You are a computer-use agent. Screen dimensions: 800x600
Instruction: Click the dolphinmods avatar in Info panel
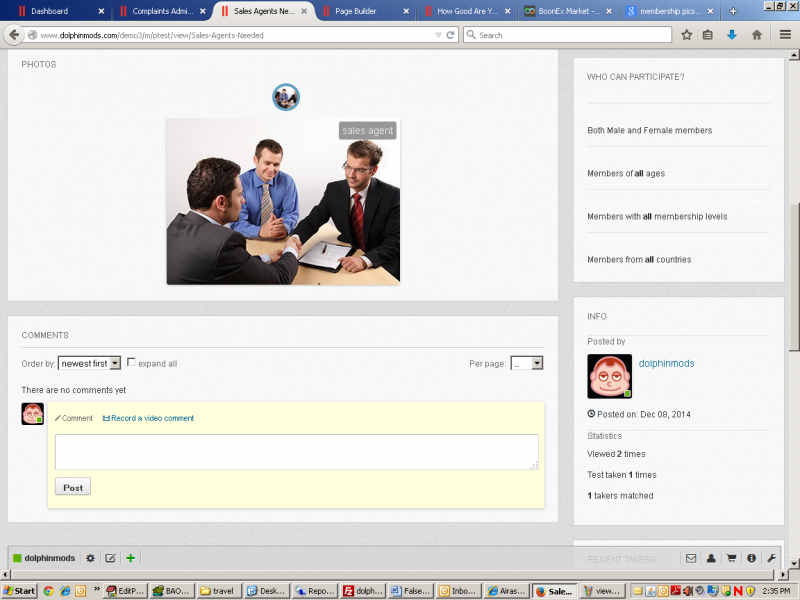(x=610, y=377)
